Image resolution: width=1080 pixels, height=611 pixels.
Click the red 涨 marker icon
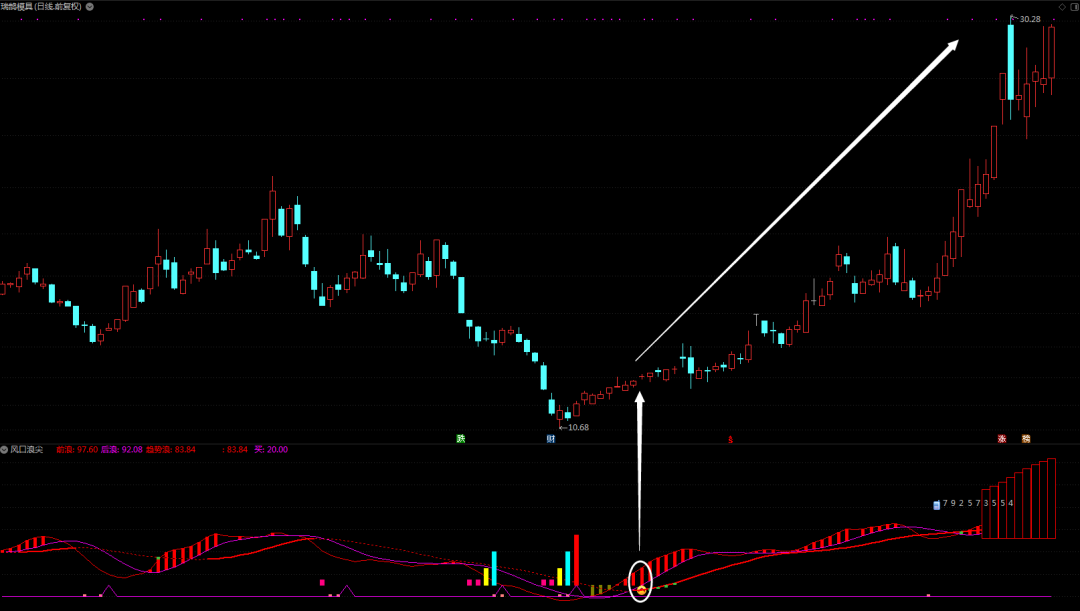(x=1002, y=439)
